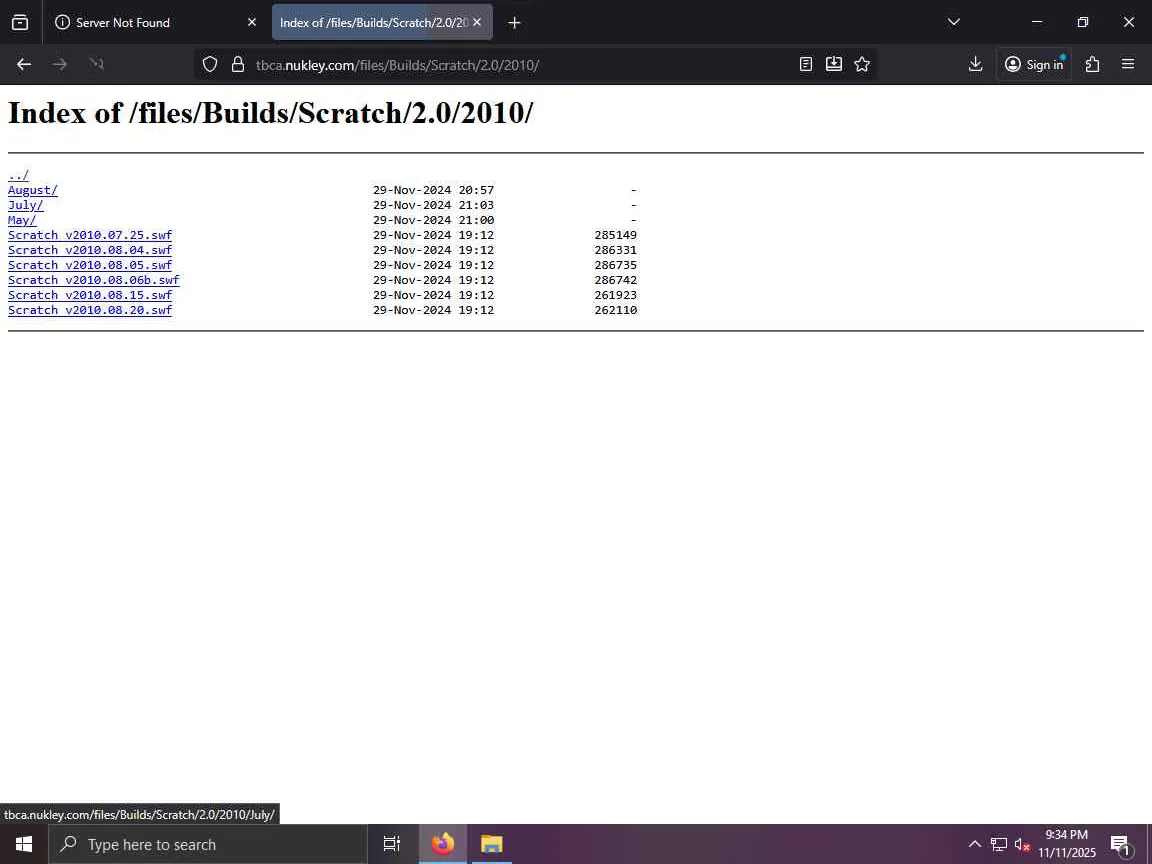Close the Server Not Found tab

click(x=251, y=23)
